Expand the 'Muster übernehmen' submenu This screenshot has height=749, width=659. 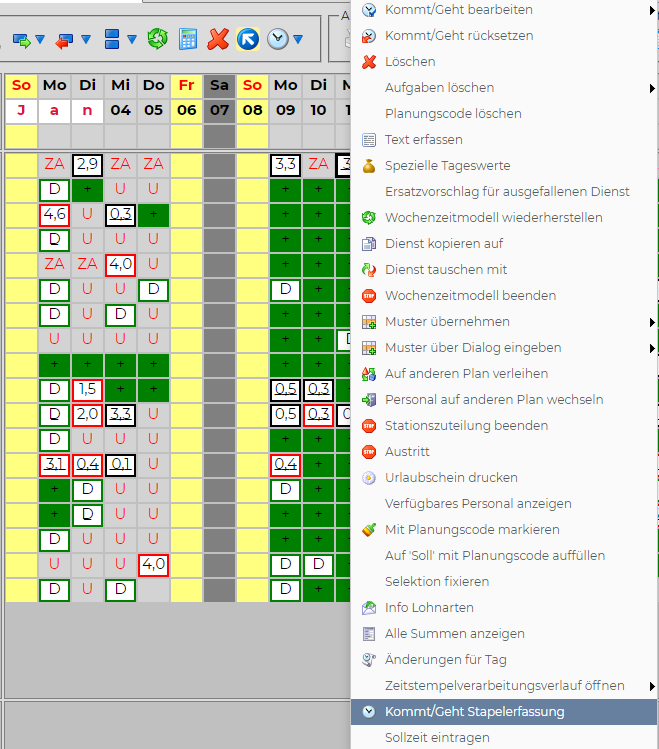pyautogui.click(x=652, y=322)
